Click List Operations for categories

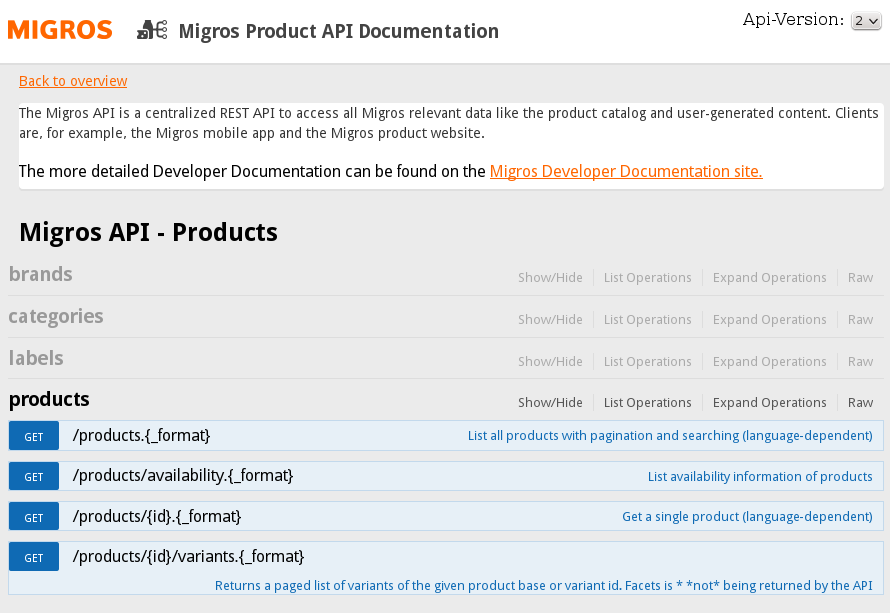(x=647, y=320)
